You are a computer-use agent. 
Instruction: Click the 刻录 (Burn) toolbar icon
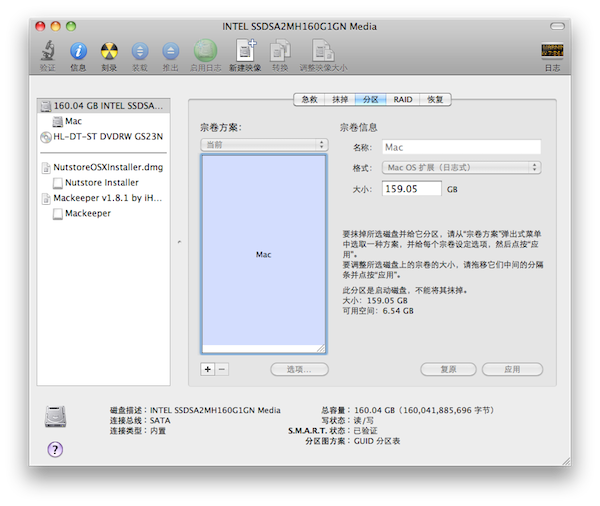tap(109, 52)
